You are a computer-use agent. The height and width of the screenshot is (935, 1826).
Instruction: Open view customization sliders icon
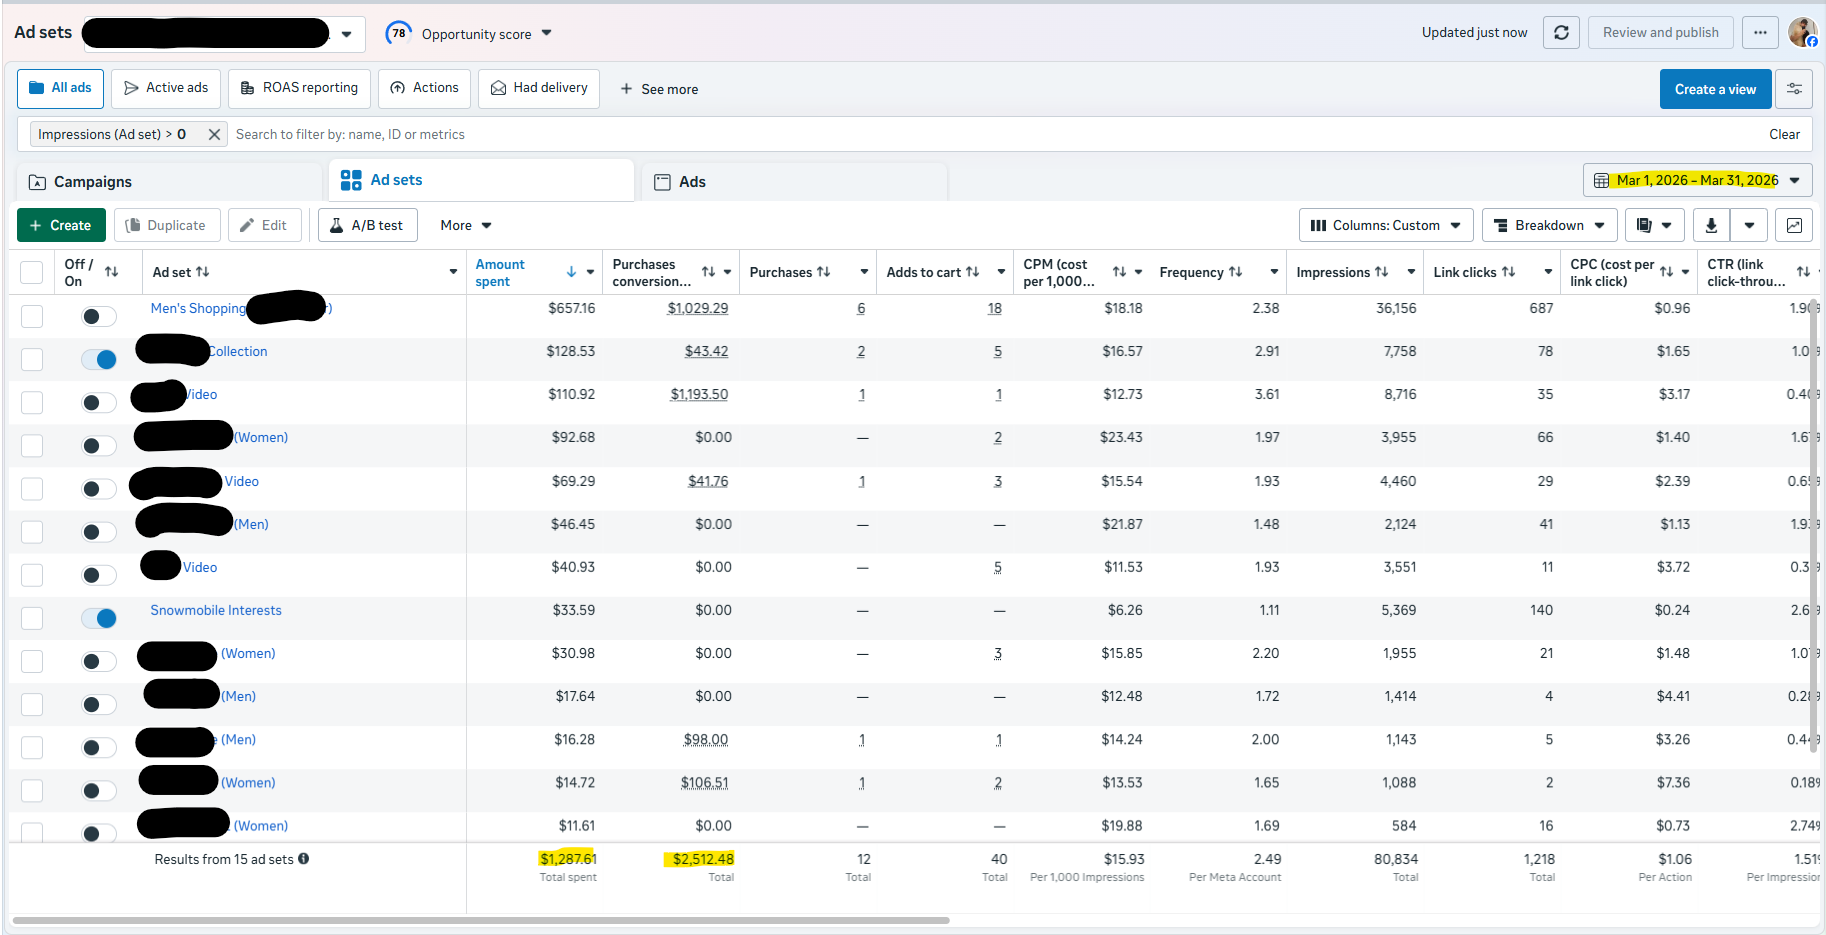(1795, 89)
